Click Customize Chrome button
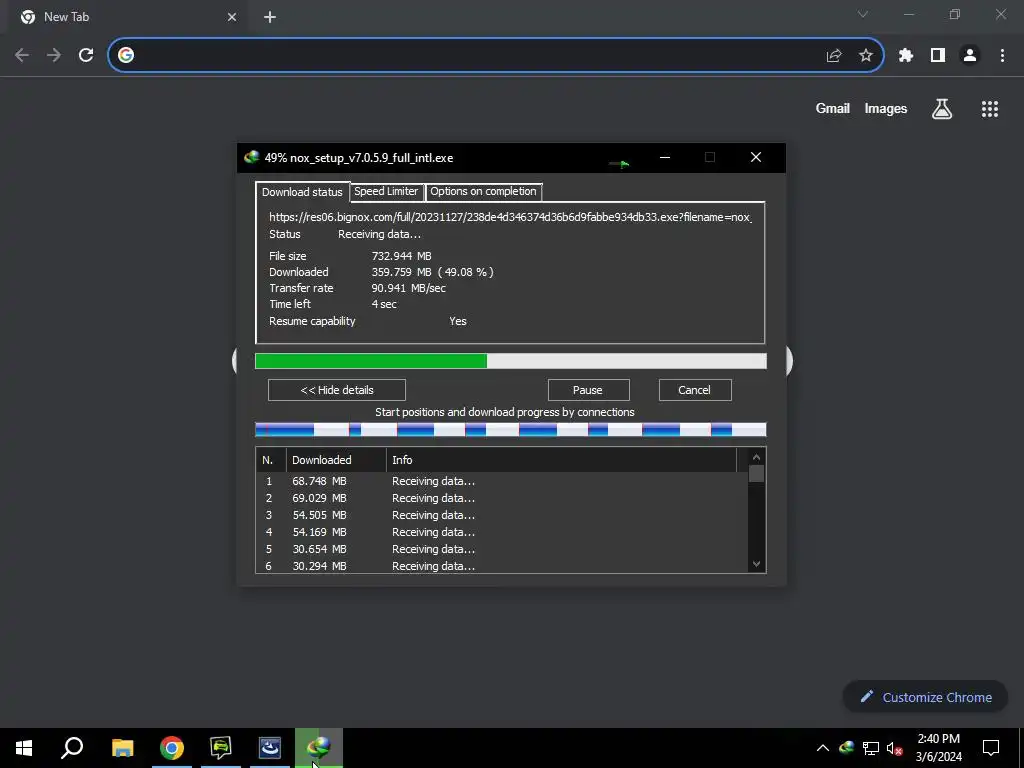 tap(925, 697)
